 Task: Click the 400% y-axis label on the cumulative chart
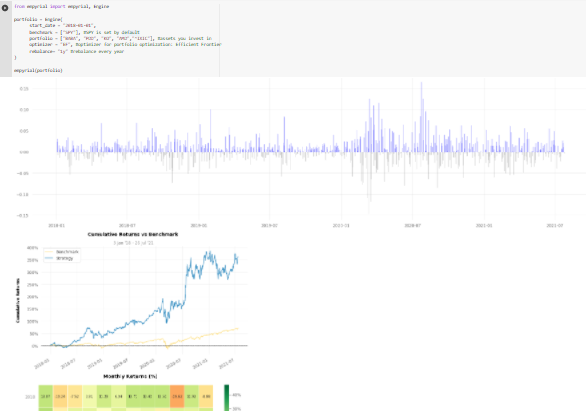tap(33, 248)
